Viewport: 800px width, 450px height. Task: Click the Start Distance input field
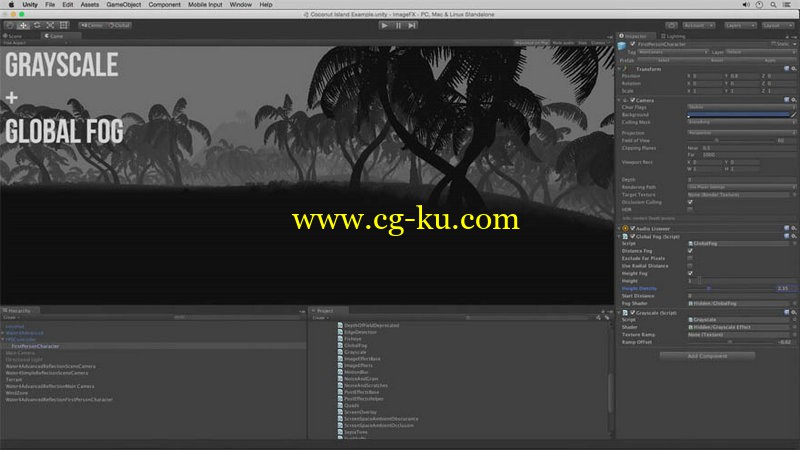click(x=742, y=296)
